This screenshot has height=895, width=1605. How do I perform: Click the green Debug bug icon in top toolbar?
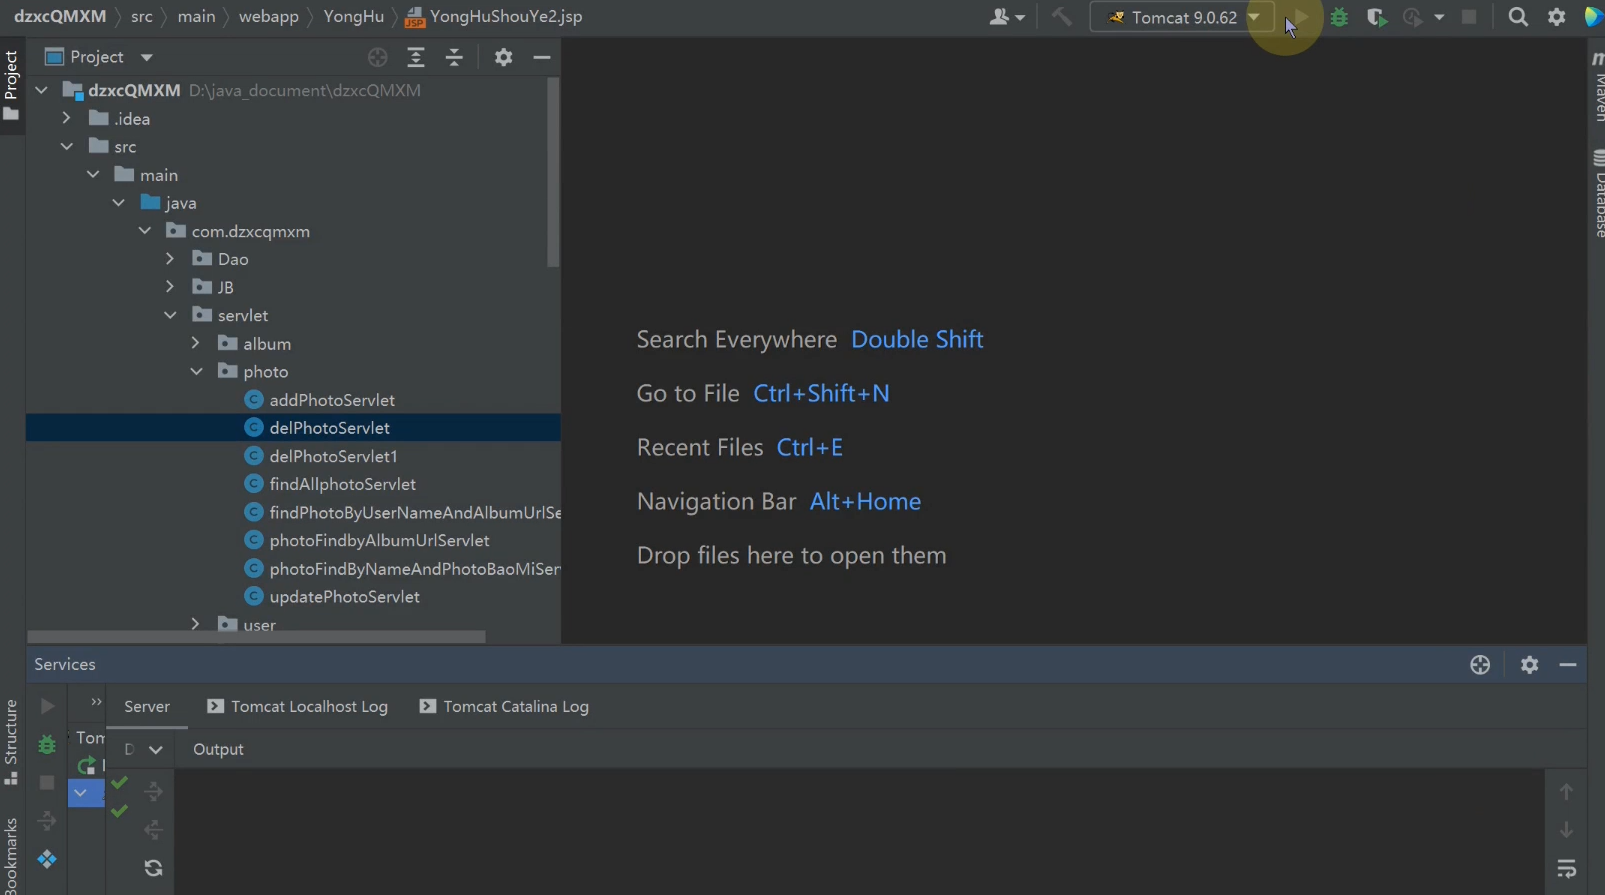click(x=1339, y=17)
